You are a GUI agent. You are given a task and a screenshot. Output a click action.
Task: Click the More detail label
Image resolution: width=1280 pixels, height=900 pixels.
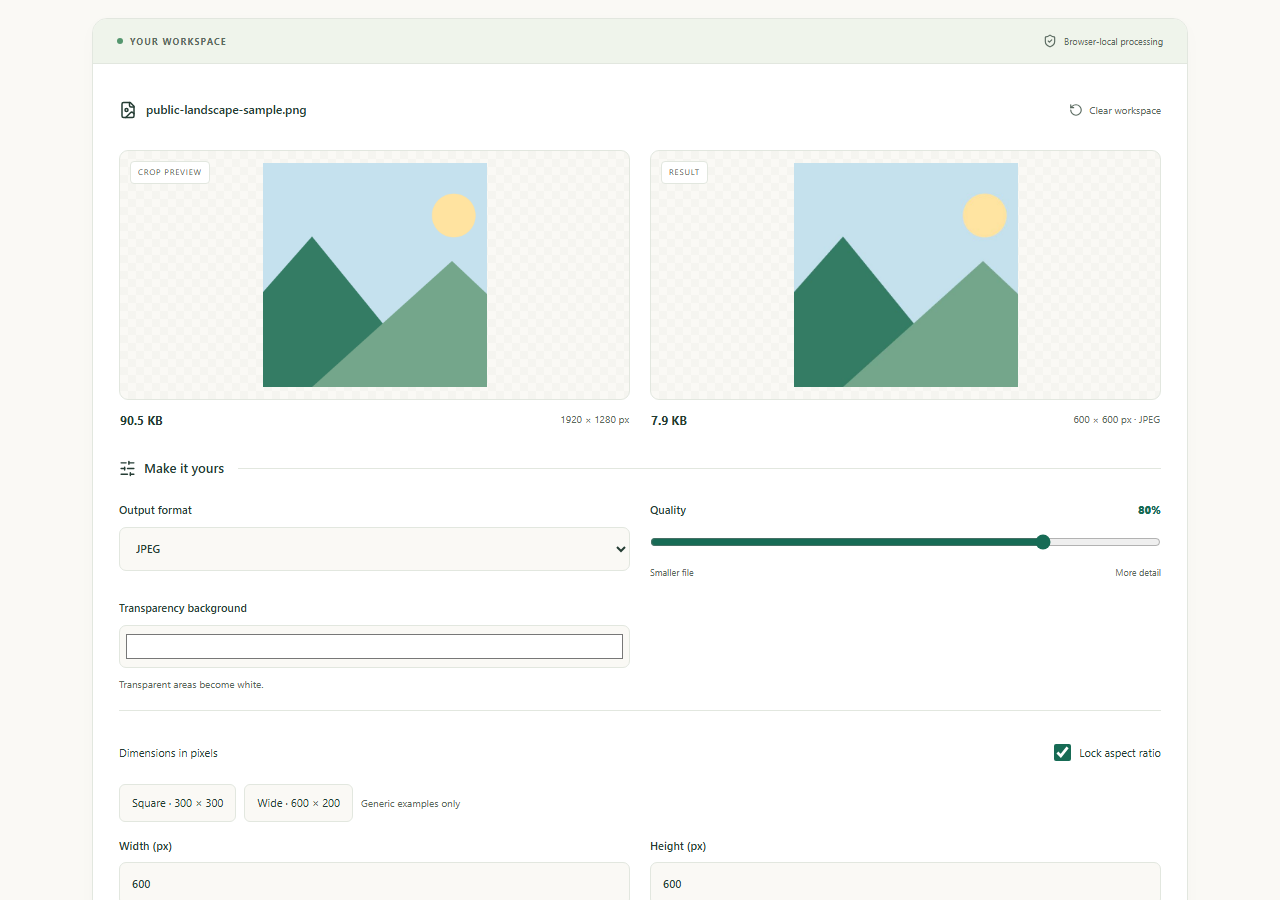point(1138,573)
